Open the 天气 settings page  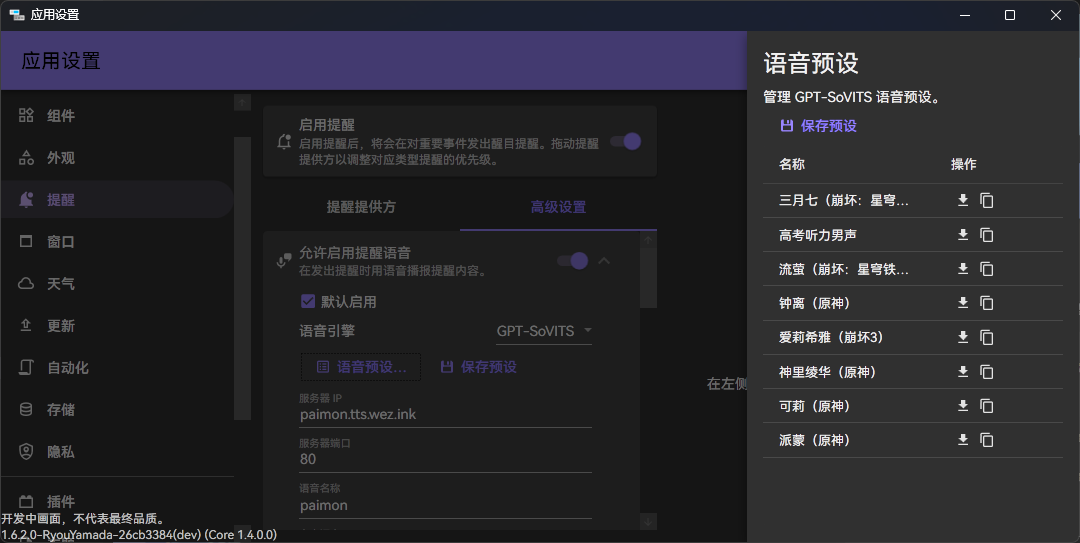tap(60, 284)
